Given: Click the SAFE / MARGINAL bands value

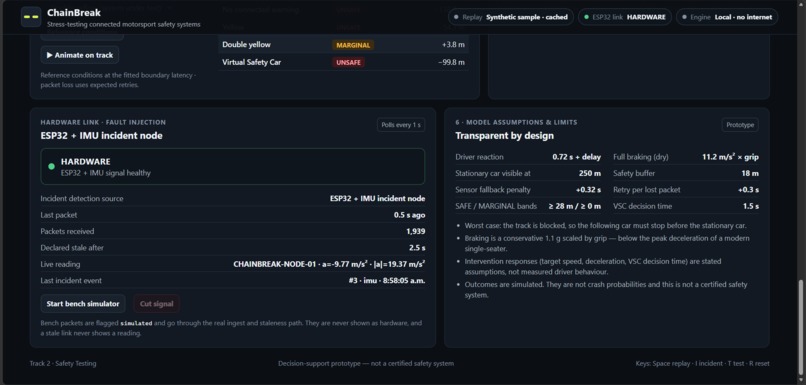Looking at the screenshot, I should pyautogui.click(x=574, y=206).
